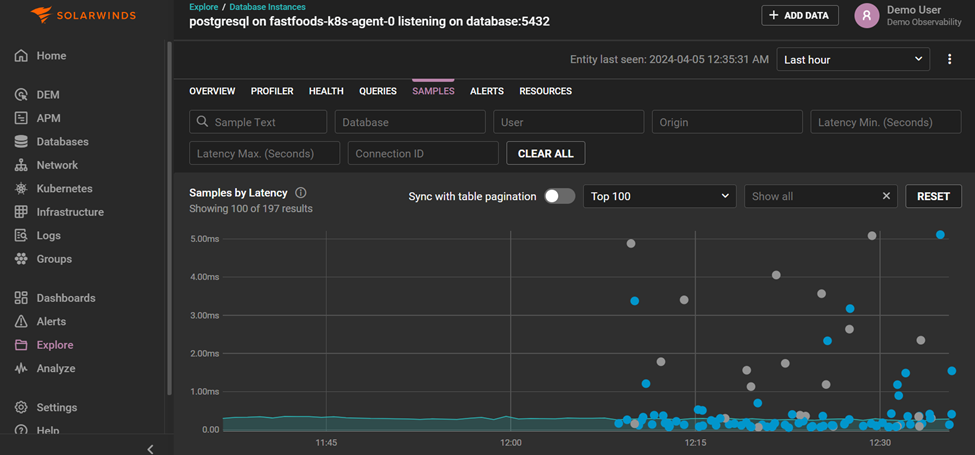Switch to the RESOURCES tab
This screenshot has width=975, height=455.
coord(545,91)
